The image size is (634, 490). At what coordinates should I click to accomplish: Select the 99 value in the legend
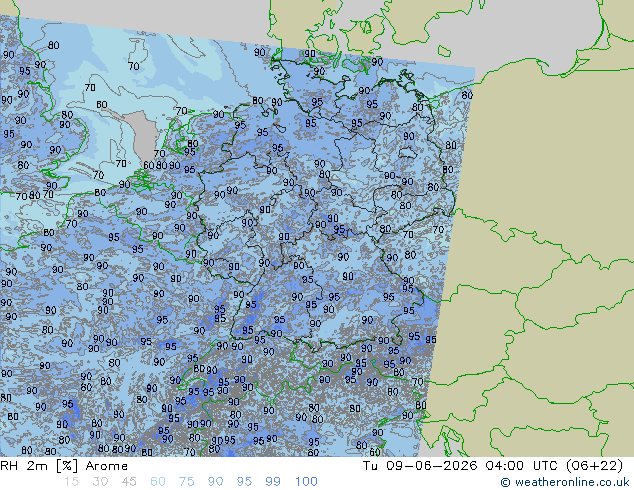(x=273, y=482)
